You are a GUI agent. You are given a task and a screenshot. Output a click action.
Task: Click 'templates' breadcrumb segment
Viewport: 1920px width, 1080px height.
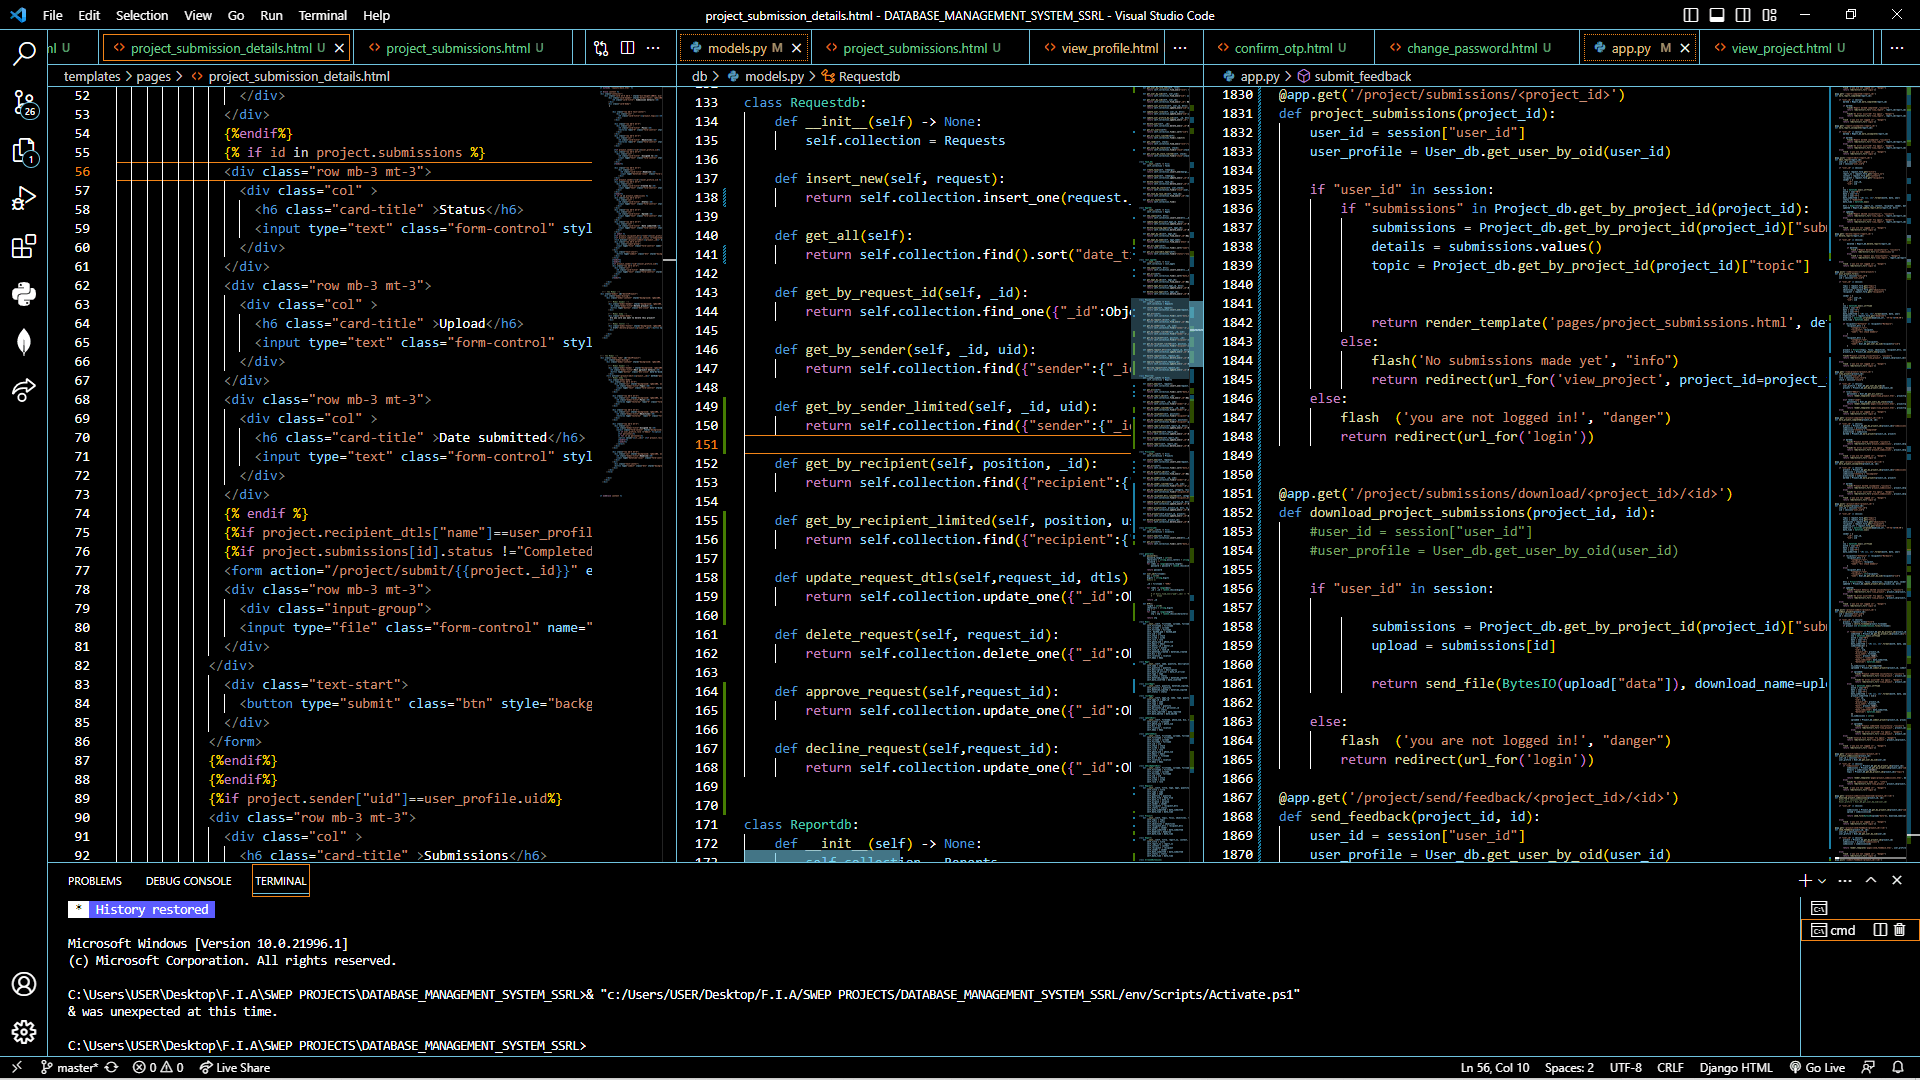92,76
